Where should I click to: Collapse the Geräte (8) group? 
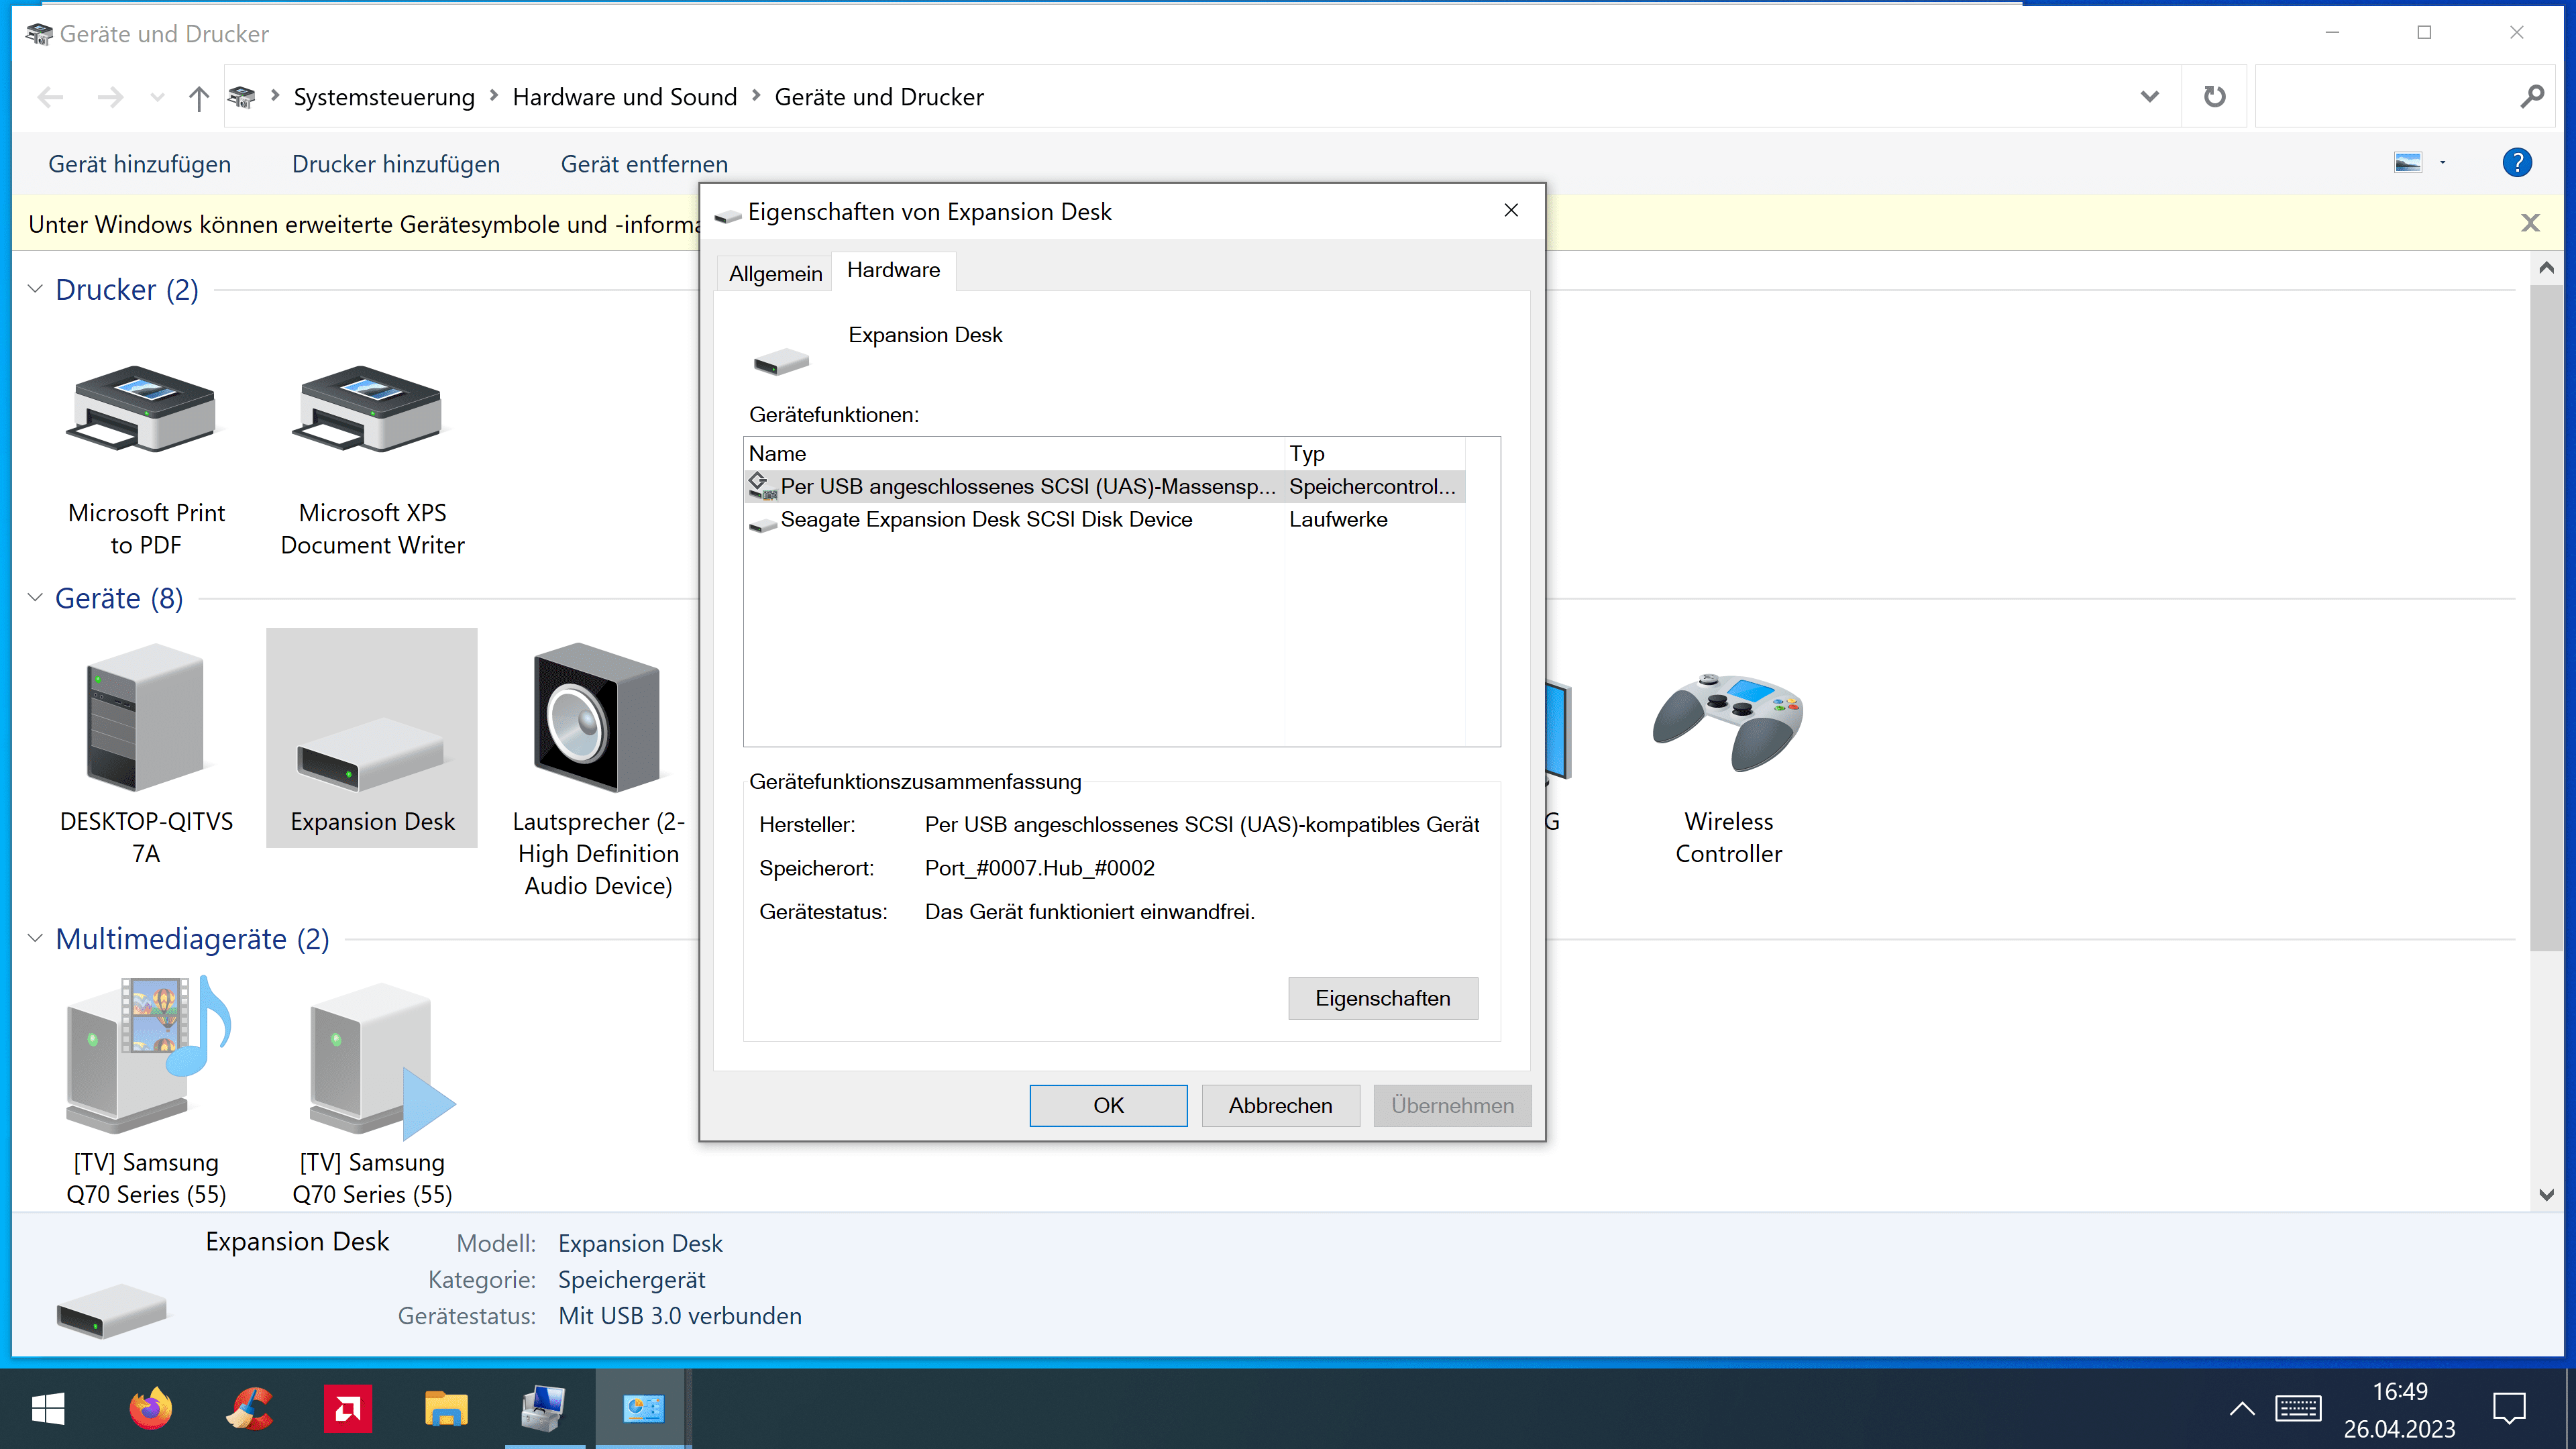tap(35, 598)
